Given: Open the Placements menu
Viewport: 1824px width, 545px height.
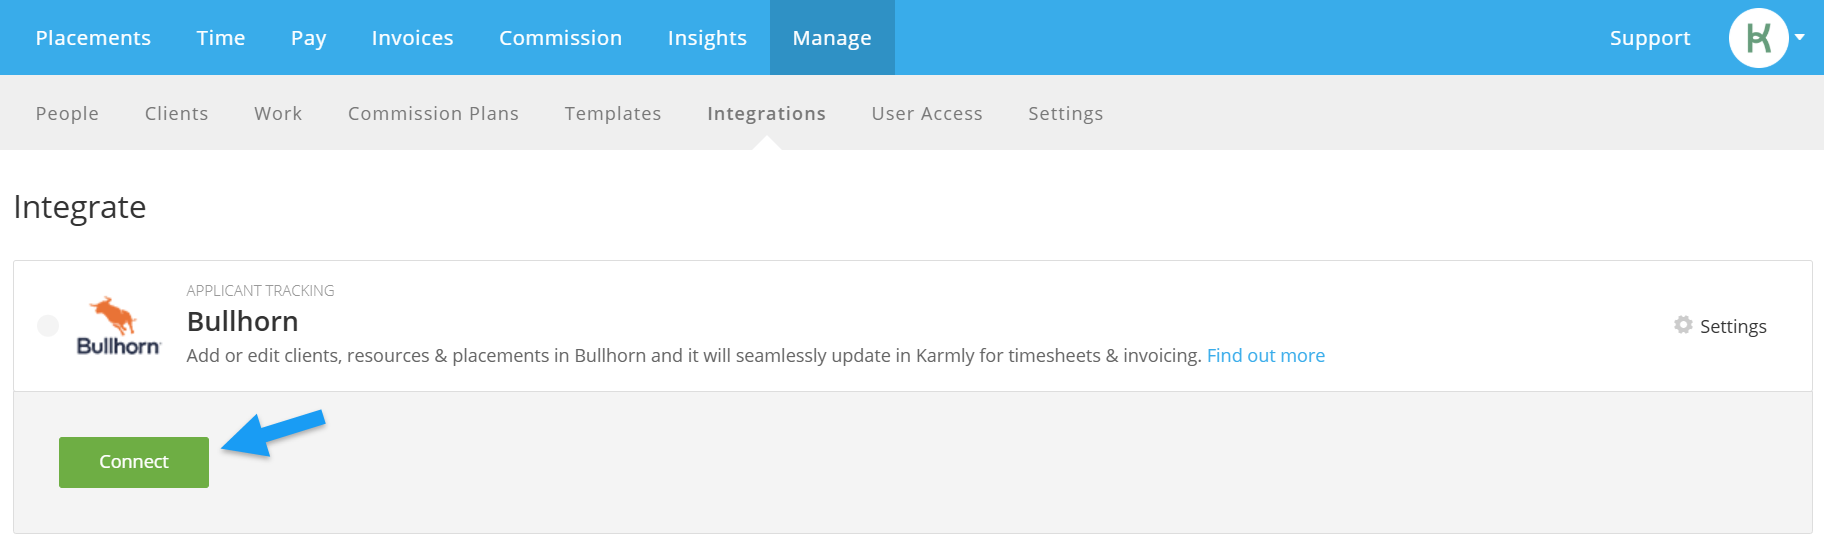Looking at the screenshot, I should tap(93, 38).
